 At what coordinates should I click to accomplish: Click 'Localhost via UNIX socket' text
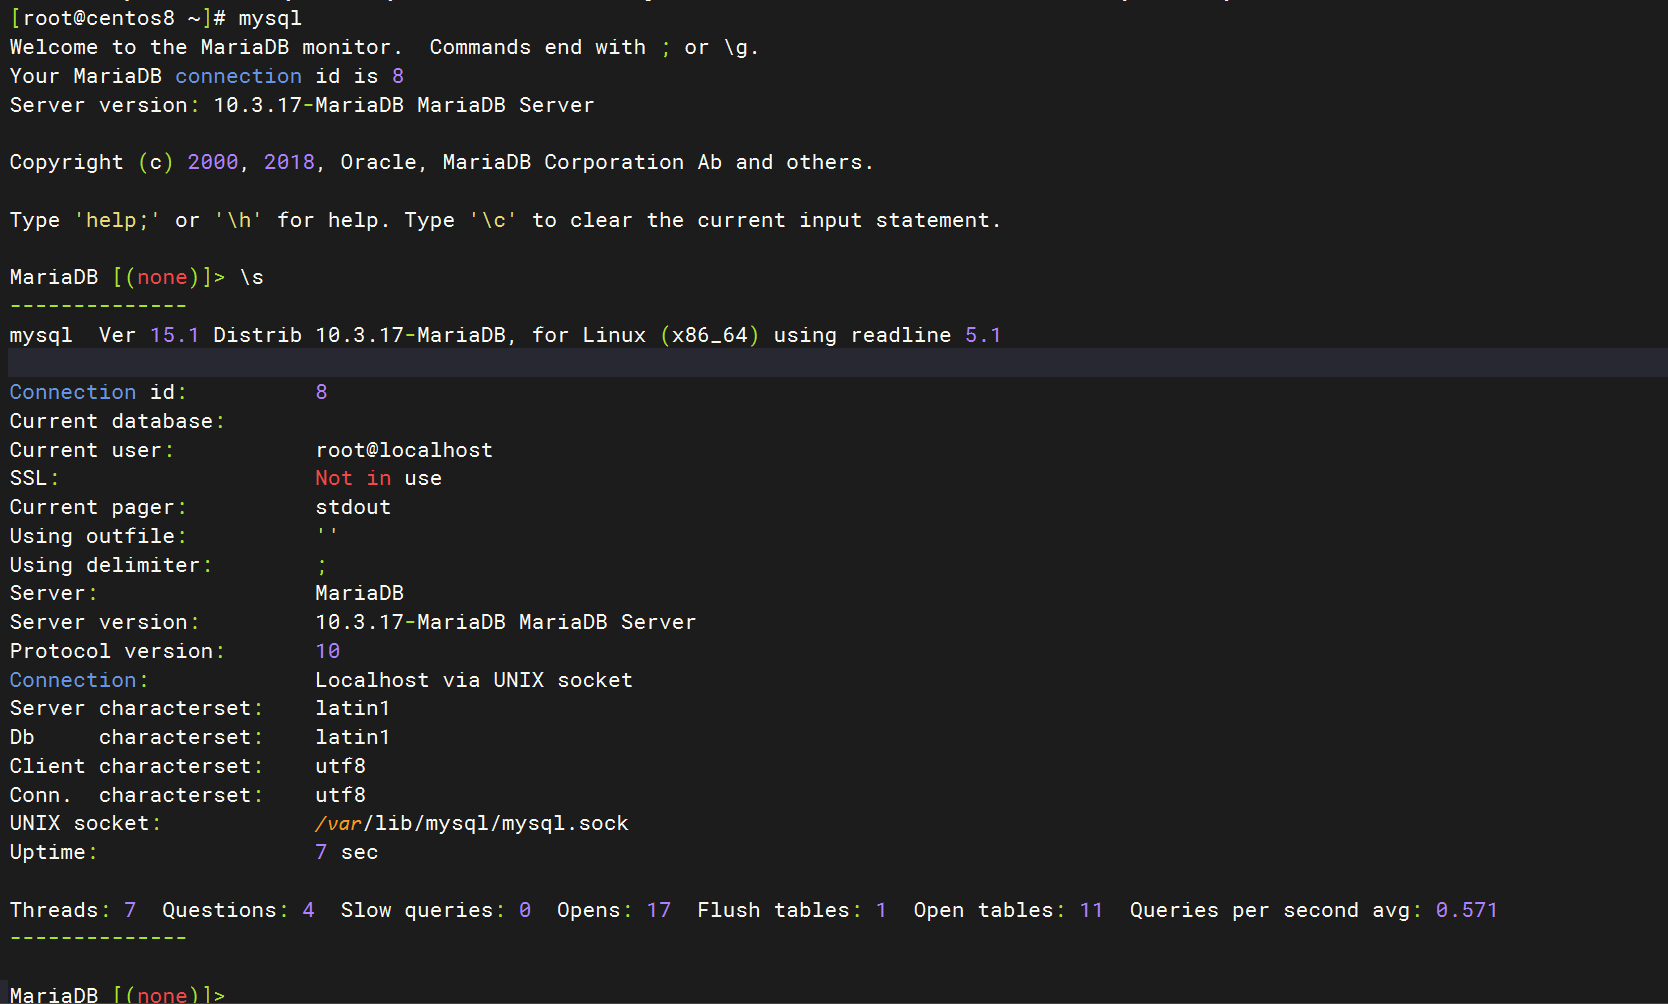coord(474,680)
